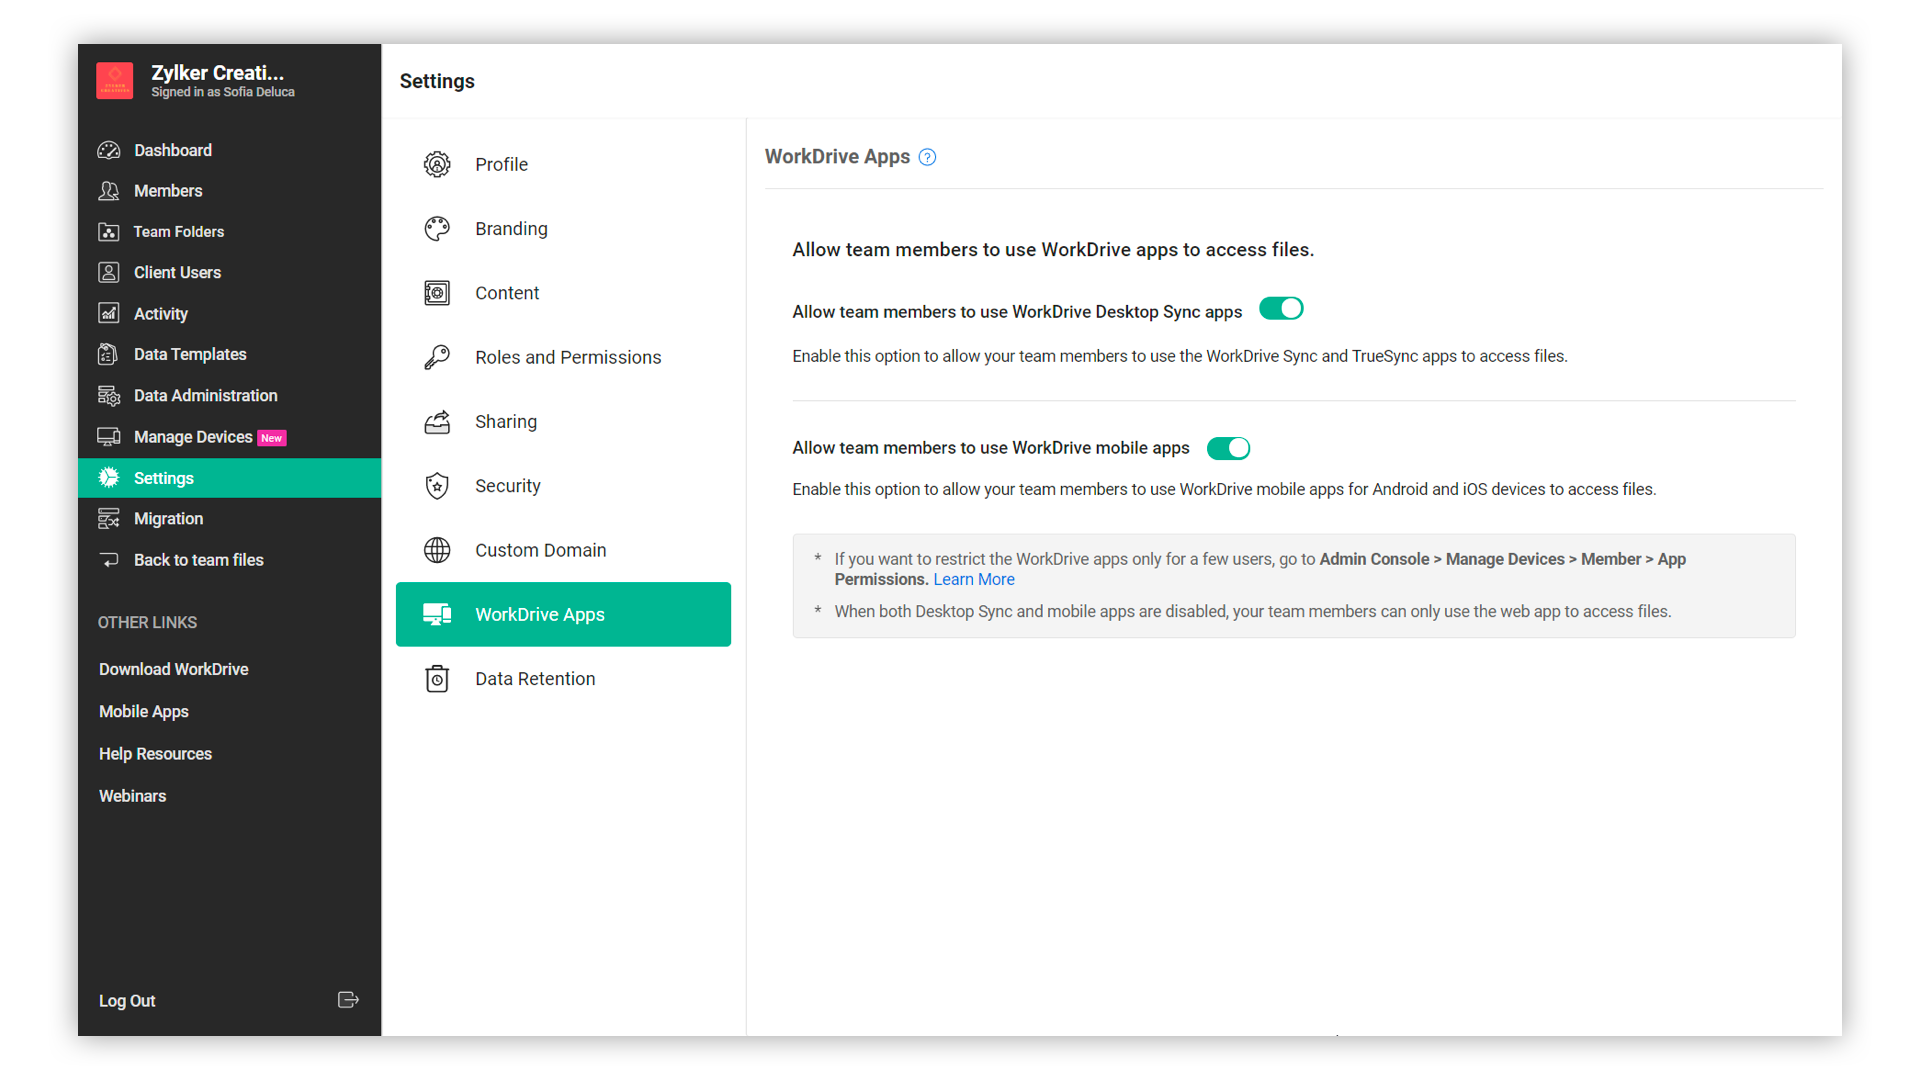Turn off the WorkDrive mobile apps toggle
Viewport: 1920px width, 1080px height.
[1228, 449]
